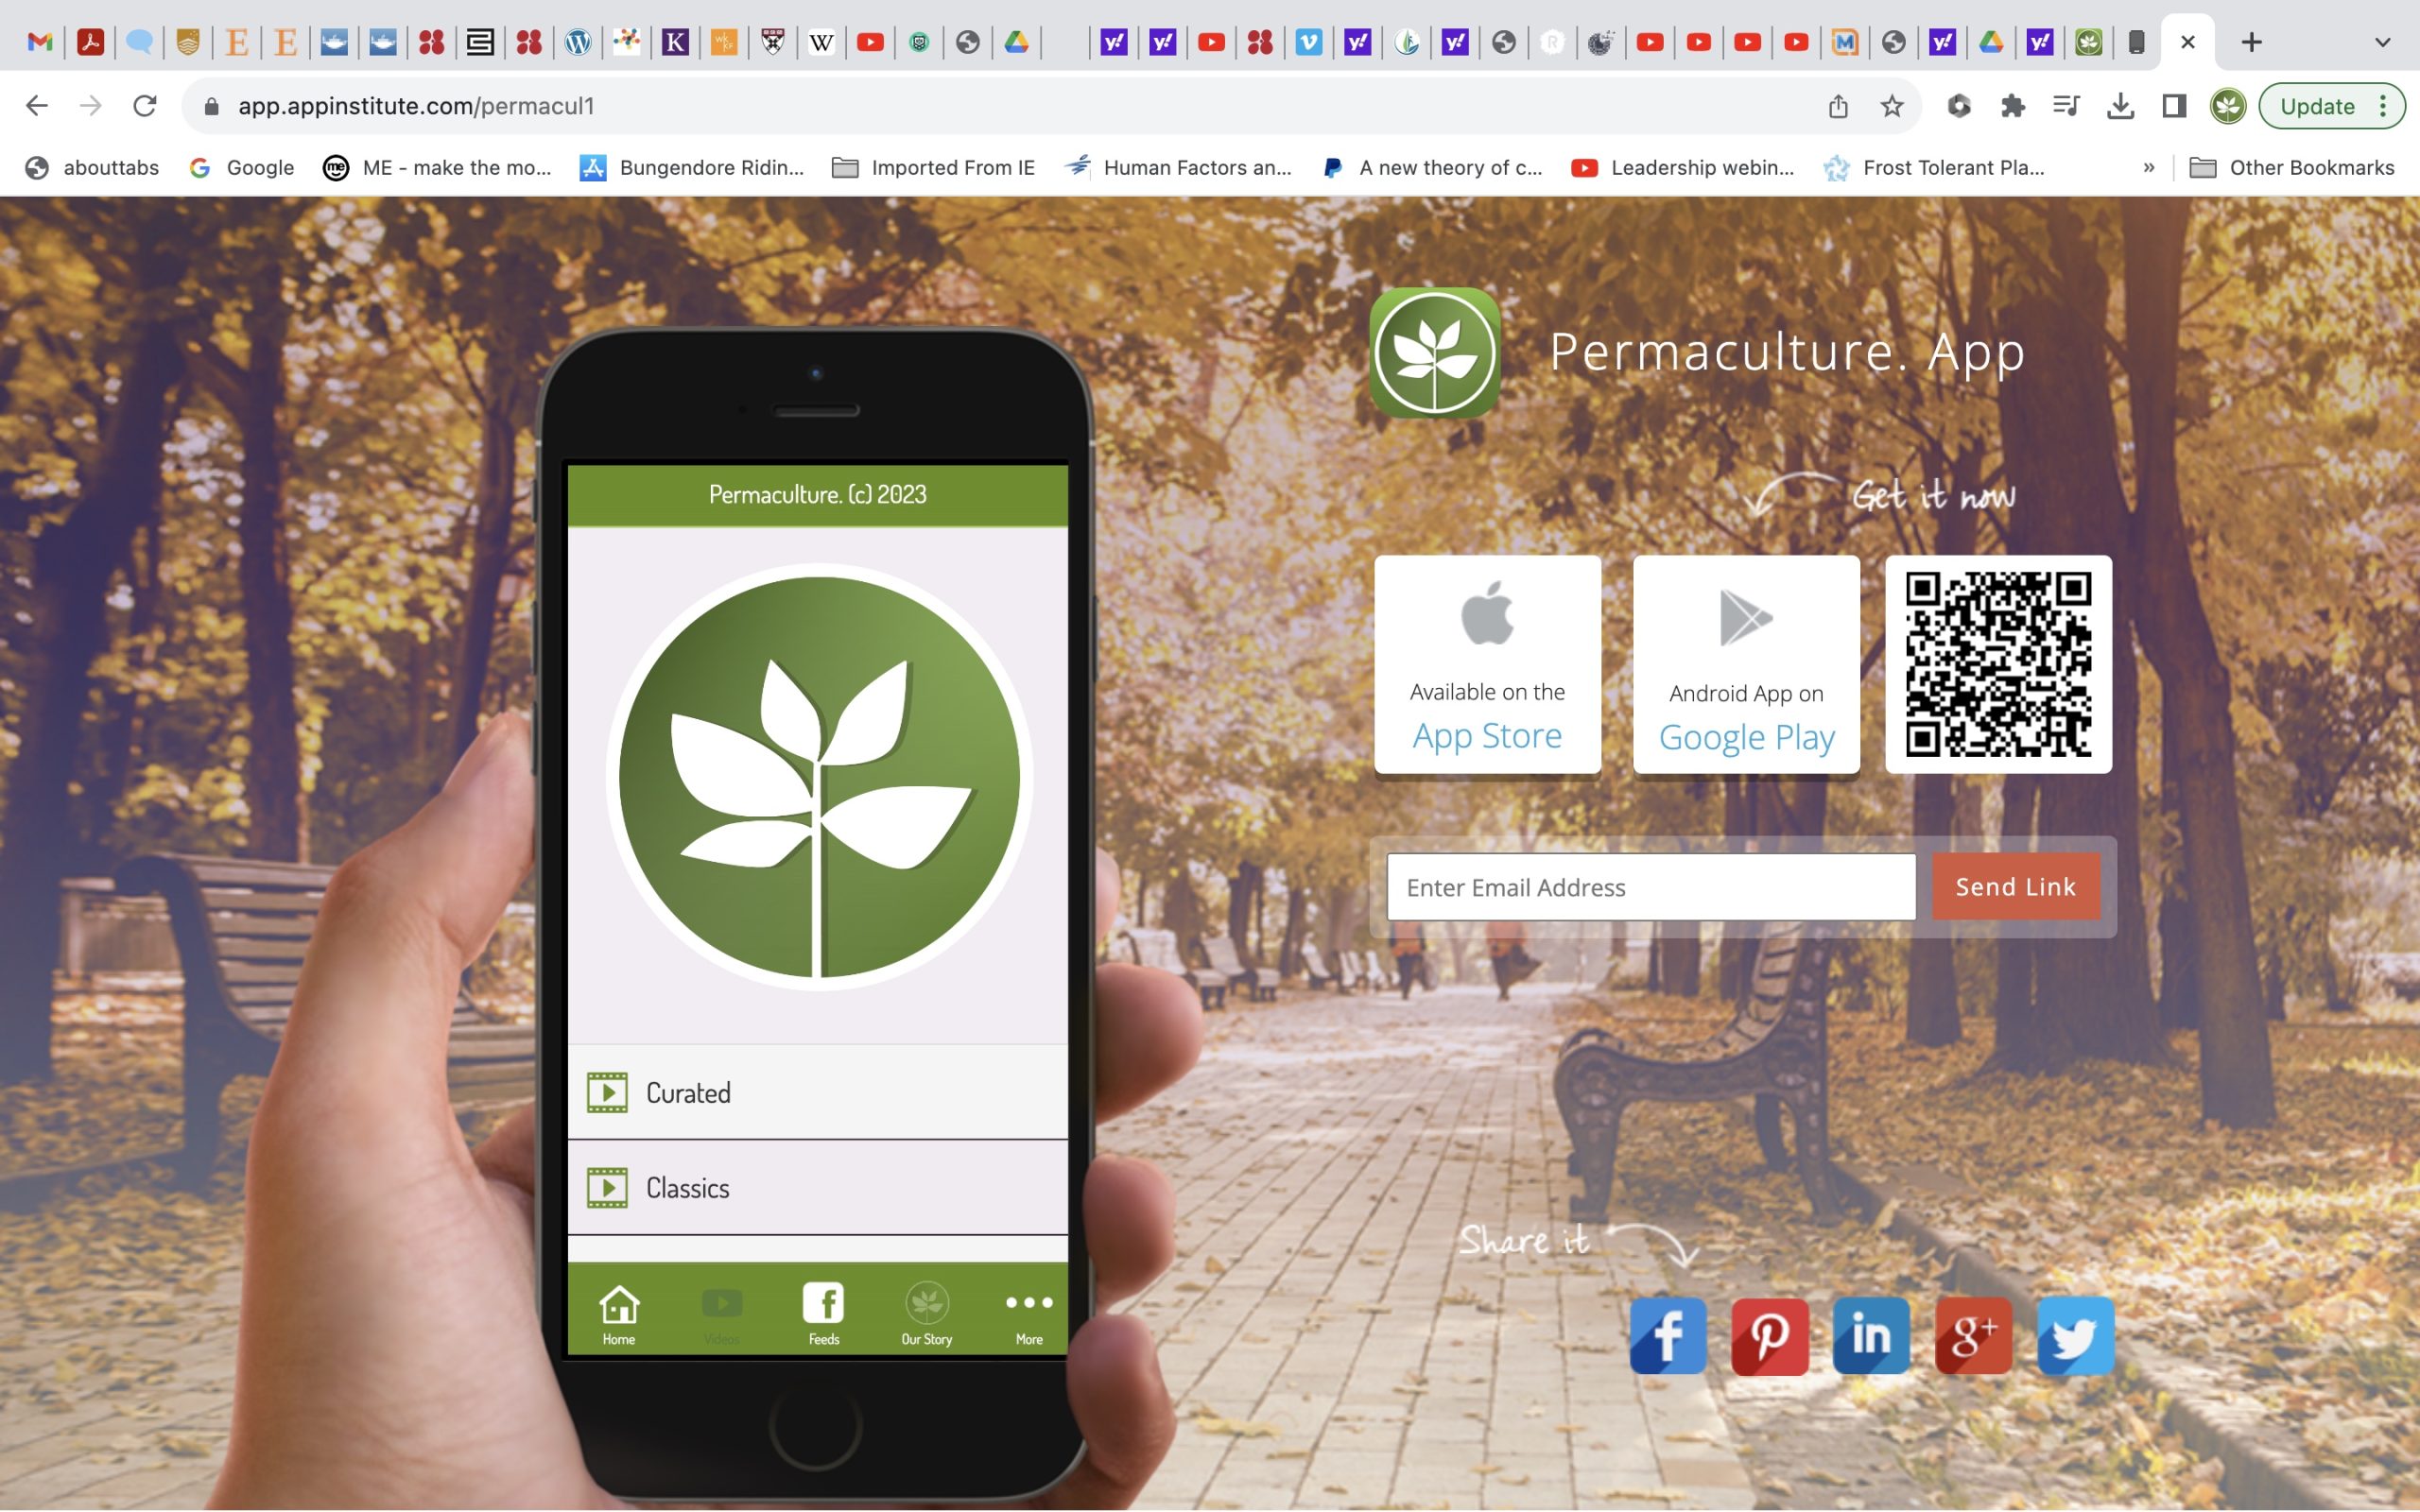Expand the tab search dropdown chevron
This screenshot has width=2420, height=1512.
click(2382, 42)
